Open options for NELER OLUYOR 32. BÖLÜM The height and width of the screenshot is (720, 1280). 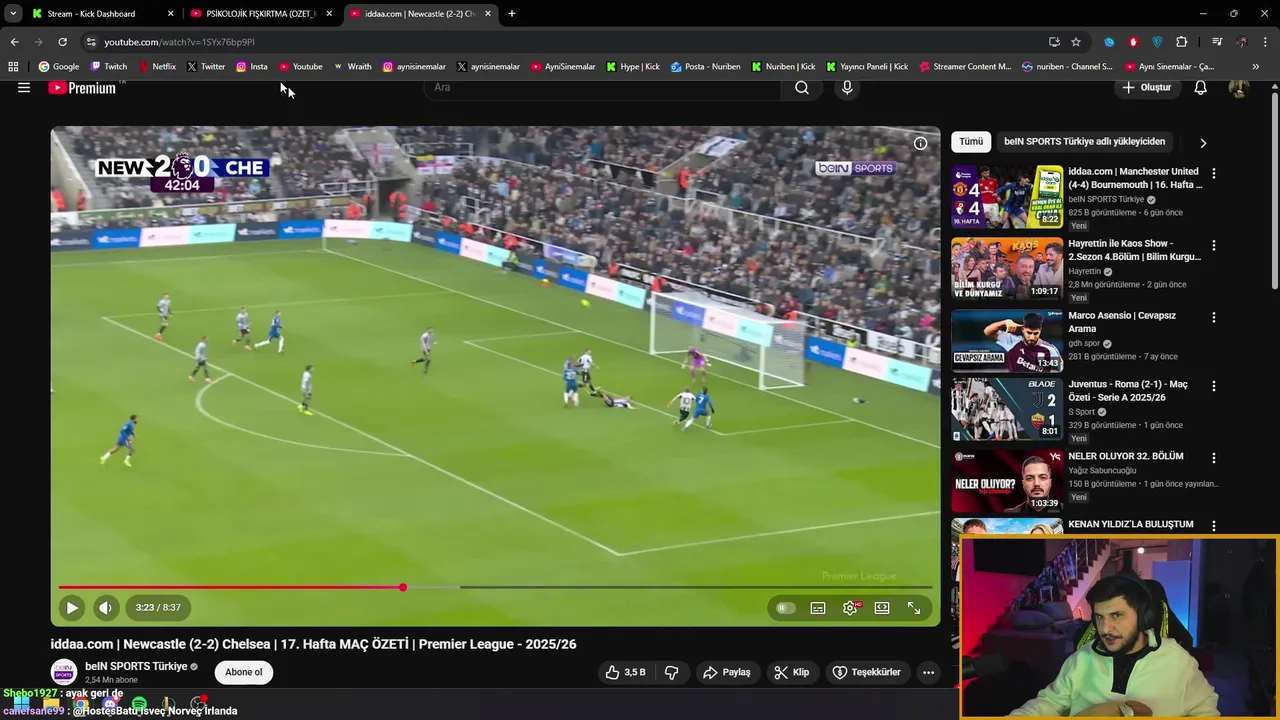coord(1214,458)
